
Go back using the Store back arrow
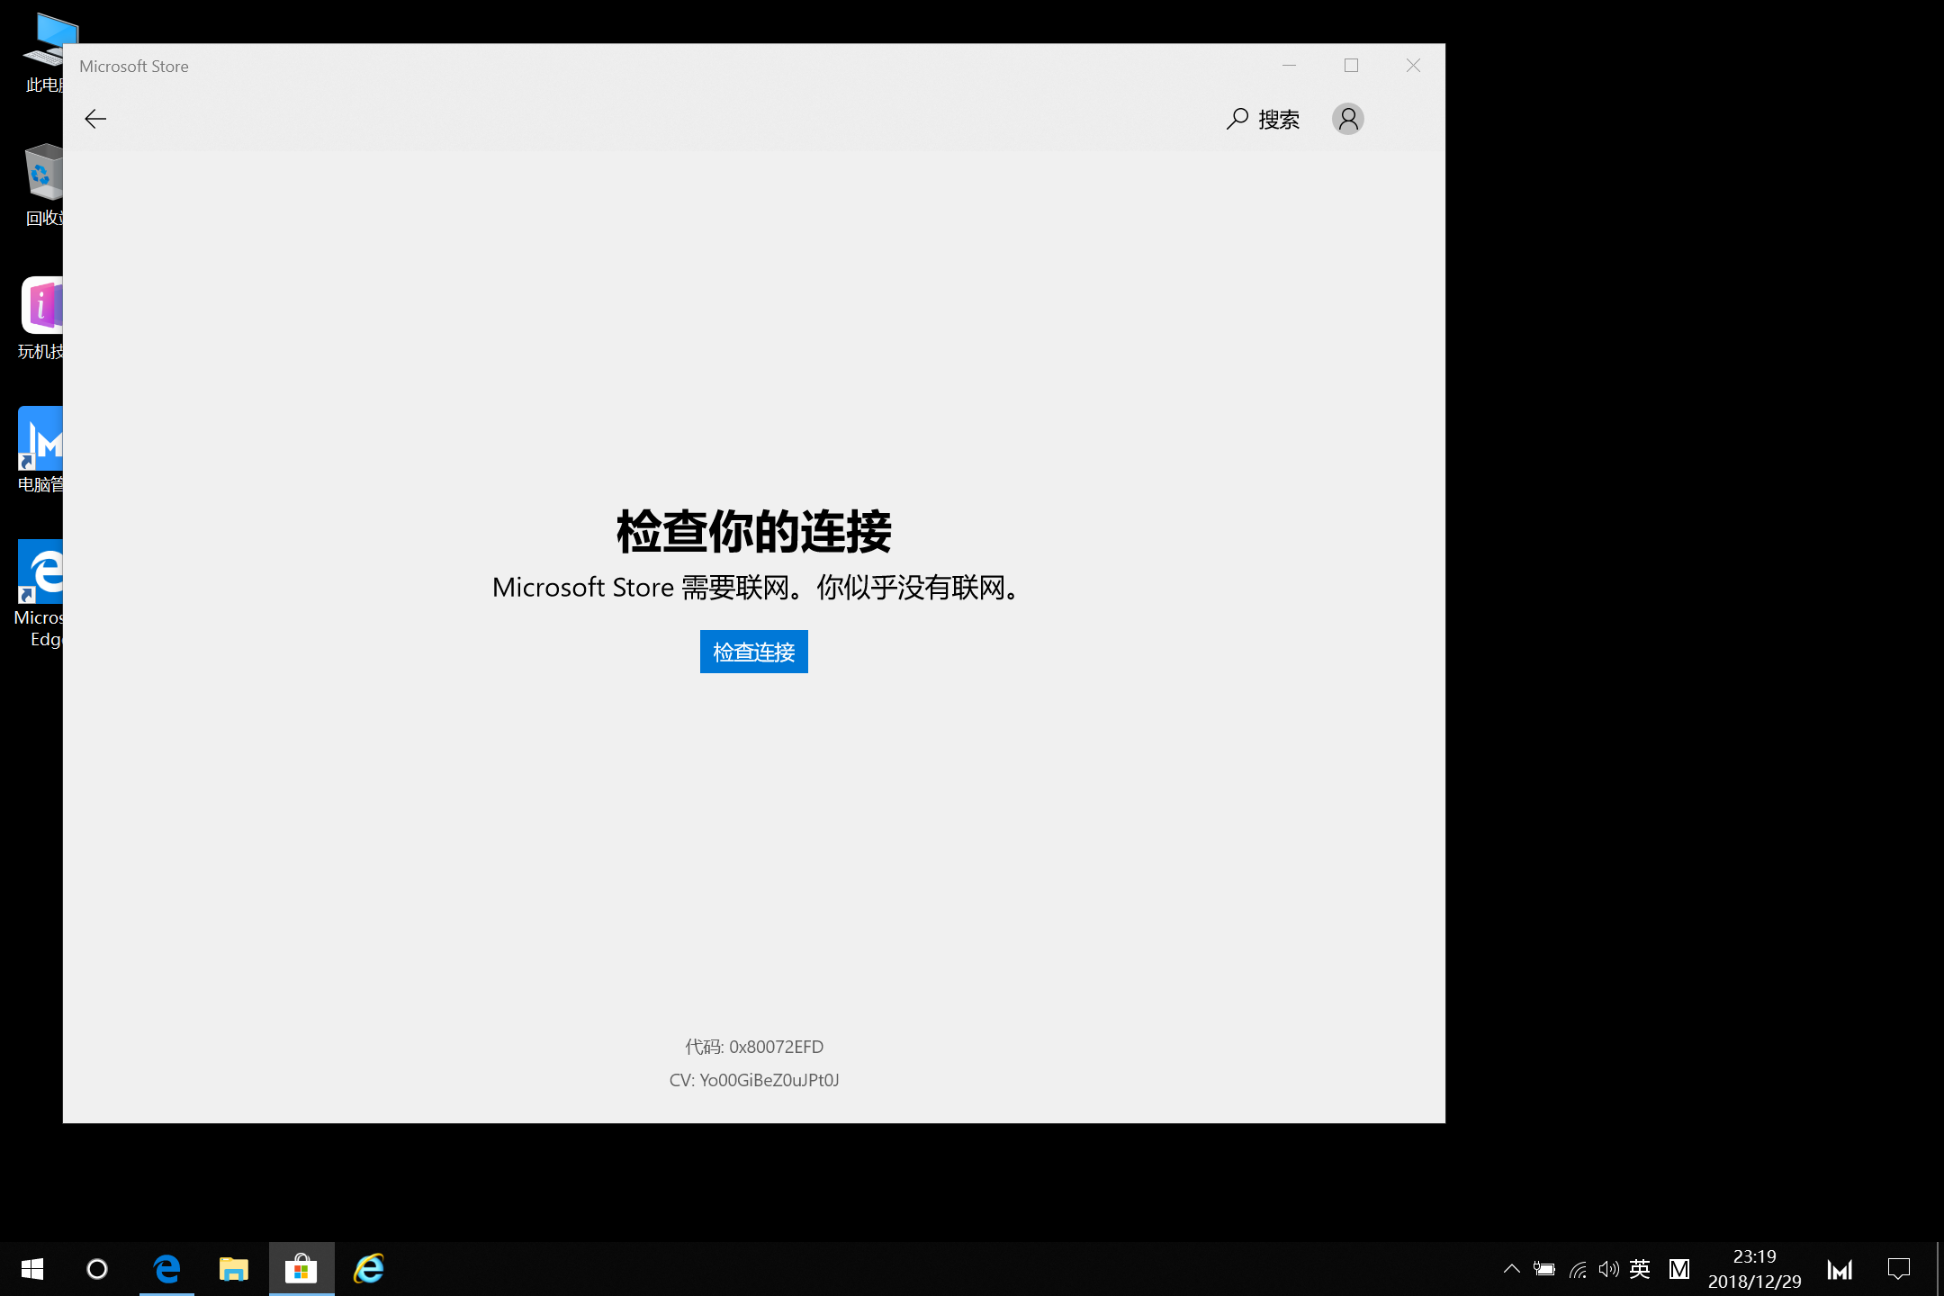[95, 119]
